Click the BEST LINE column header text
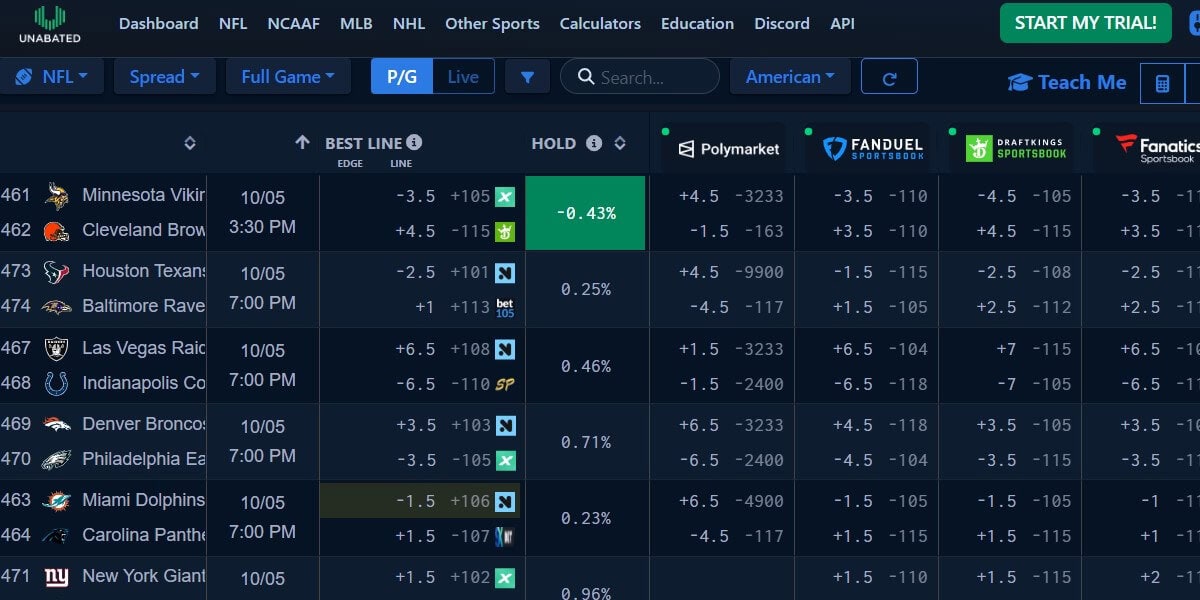This screenshot has width=1200, height=600. tap(363, 143)
